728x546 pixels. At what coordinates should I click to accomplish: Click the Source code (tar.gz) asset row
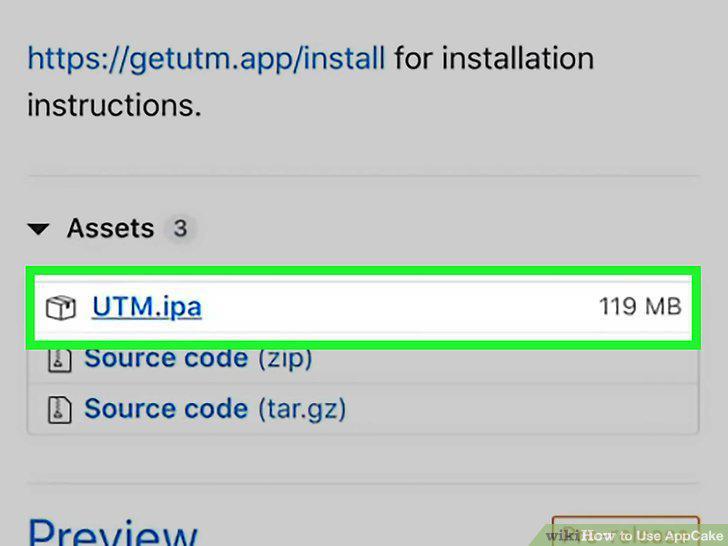pyautogui.click(x=363, y=409)
